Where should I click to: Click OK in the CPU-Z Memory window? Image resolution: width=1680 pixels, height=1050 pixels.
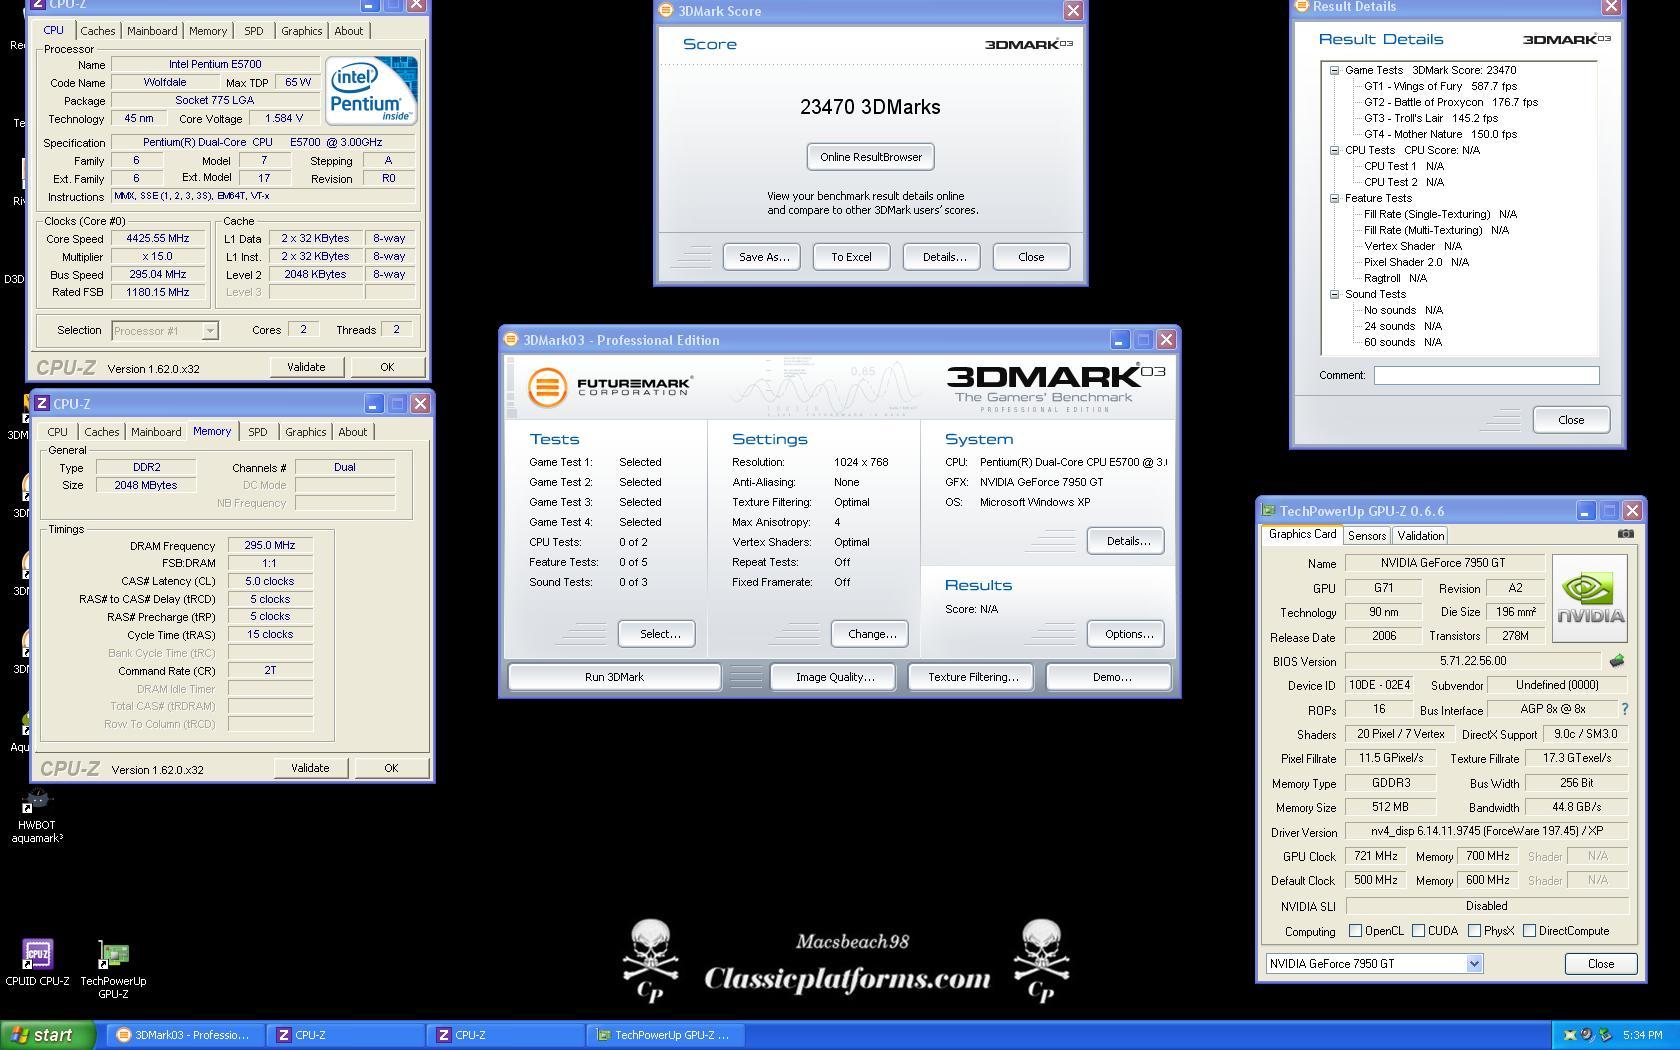(x=391, y=768)
